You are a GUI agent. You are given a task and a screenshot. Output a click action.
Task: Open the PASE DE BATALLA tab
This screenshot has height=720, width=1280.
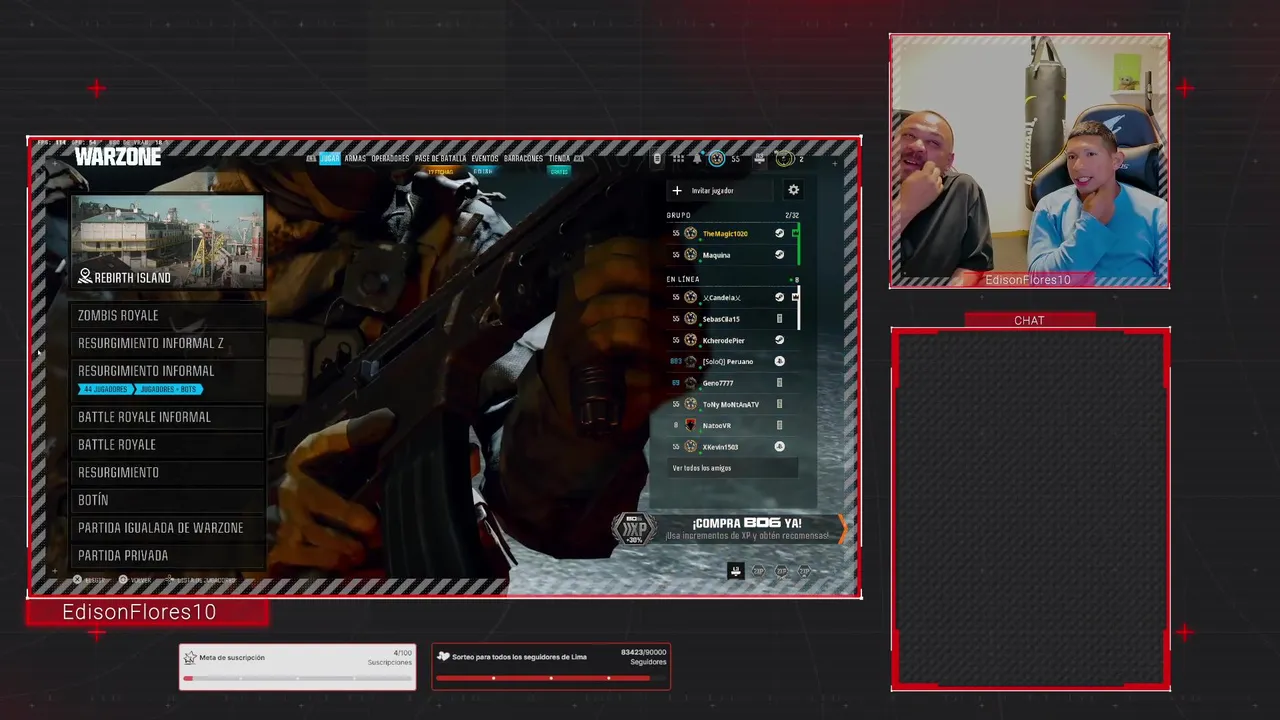(440, 158)
